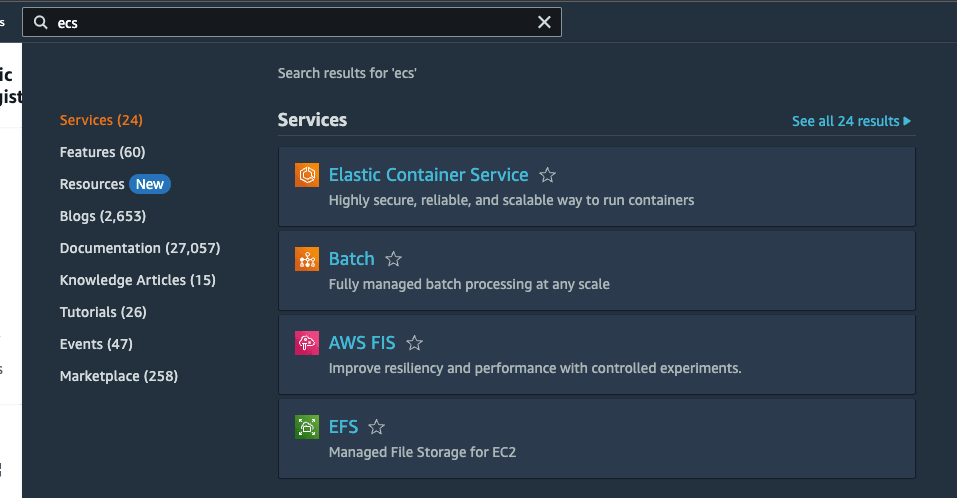Show the Resources New category
This screenshot has width=957, height=498.
pyautogui.click(x=114, y=184)
